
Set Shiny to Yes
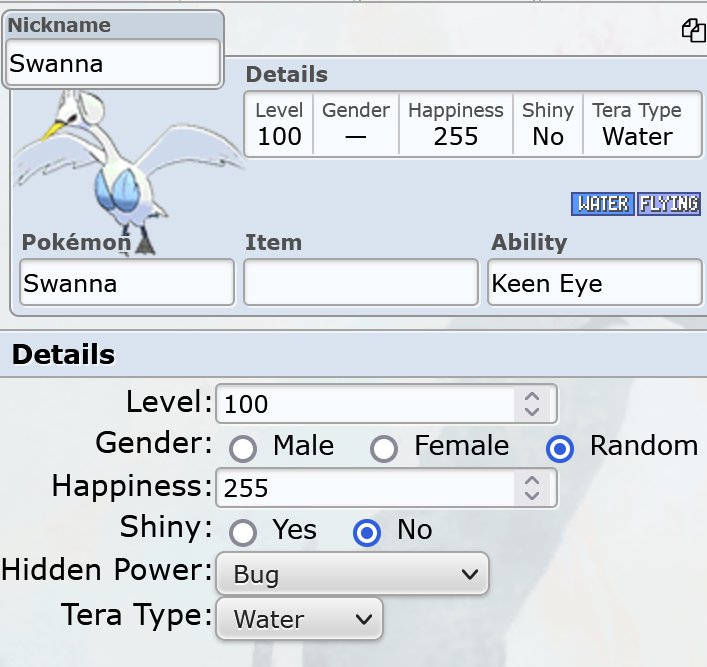click(243, 533)
